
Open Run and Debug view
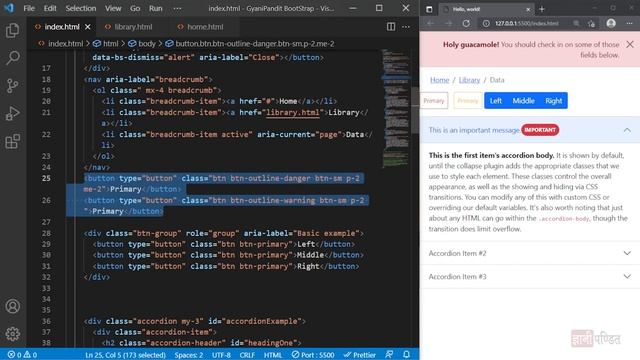point(13,113)
